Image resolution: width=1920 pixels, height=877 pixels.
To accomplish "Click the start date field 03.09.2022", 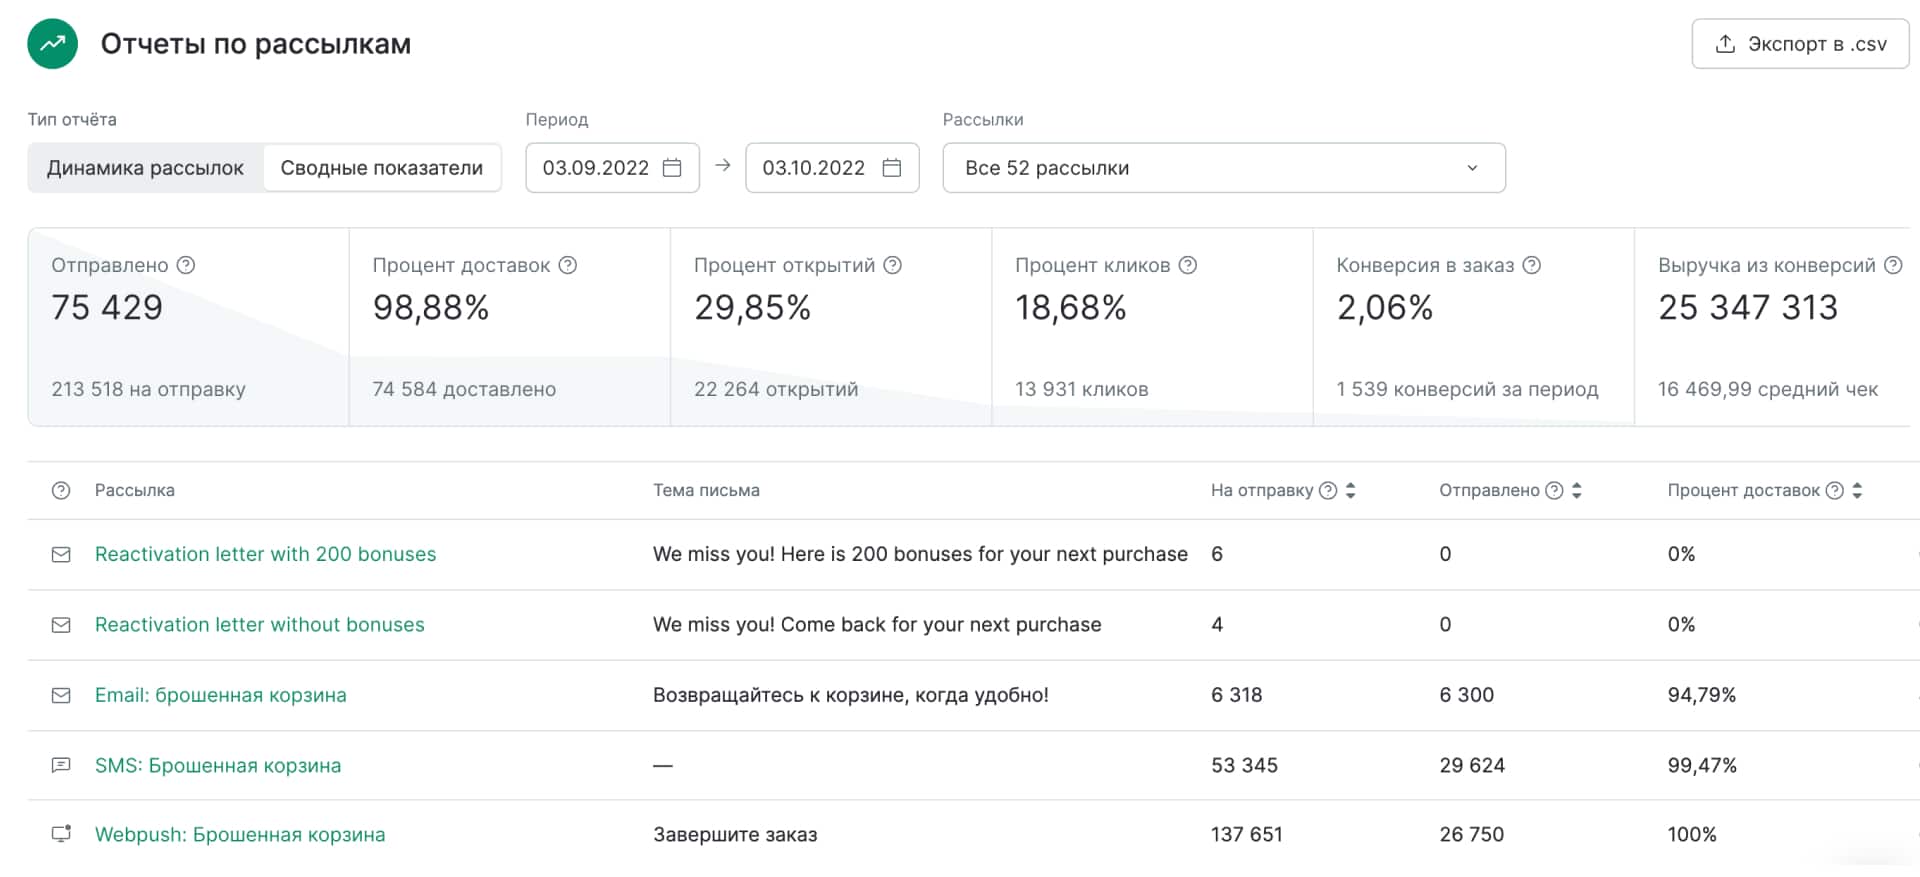I will click(x=596, y=168).
